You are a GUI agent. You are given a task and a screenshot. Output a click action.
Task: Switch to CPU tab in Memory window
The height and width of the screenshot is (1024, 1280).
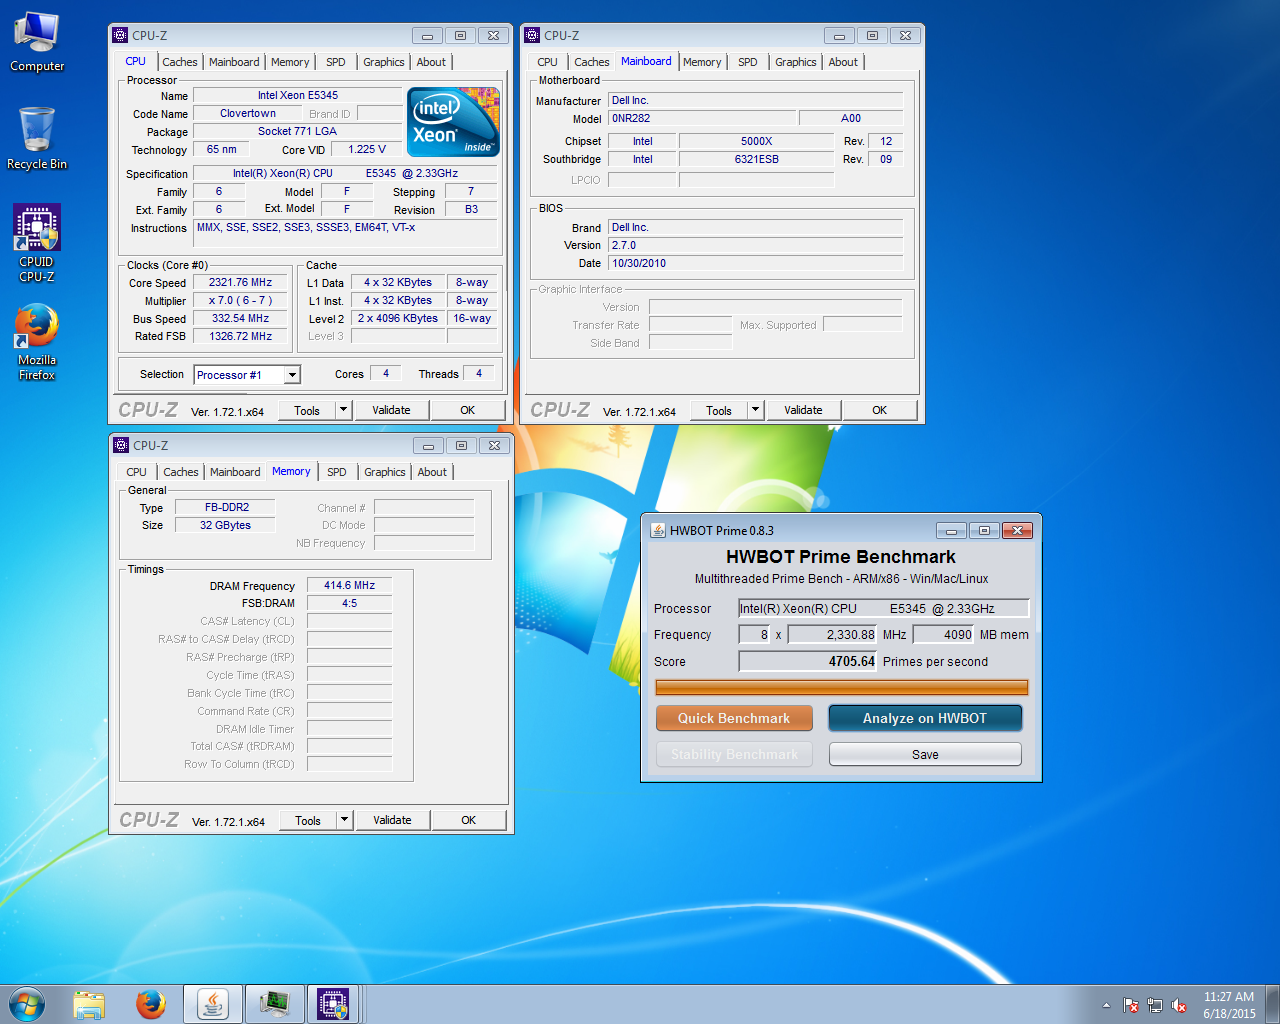(136, 472)
